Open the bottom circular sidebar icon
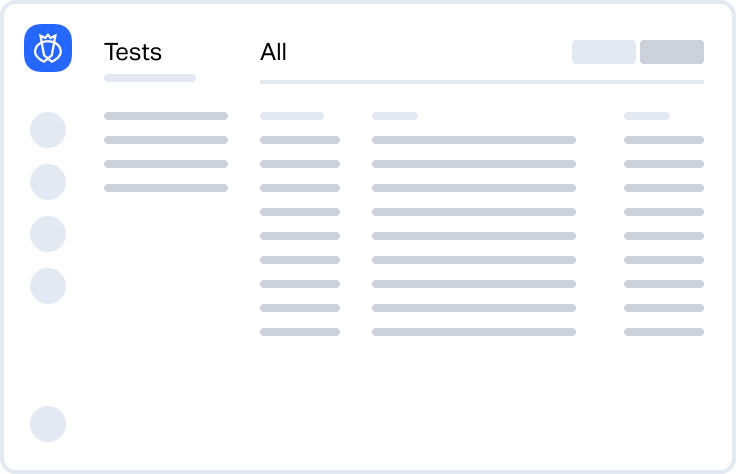The image size is (736, 474). [x=48, y=424]
